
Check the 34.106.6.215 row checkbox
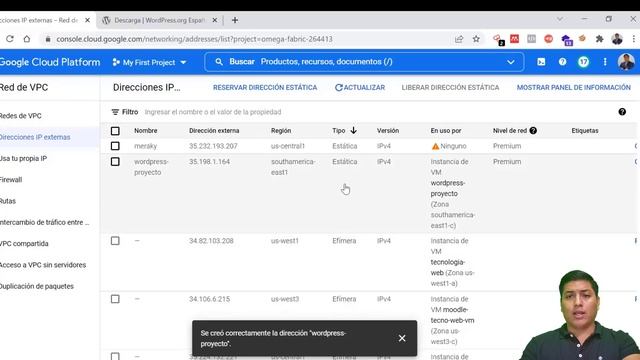coord(115,299)
